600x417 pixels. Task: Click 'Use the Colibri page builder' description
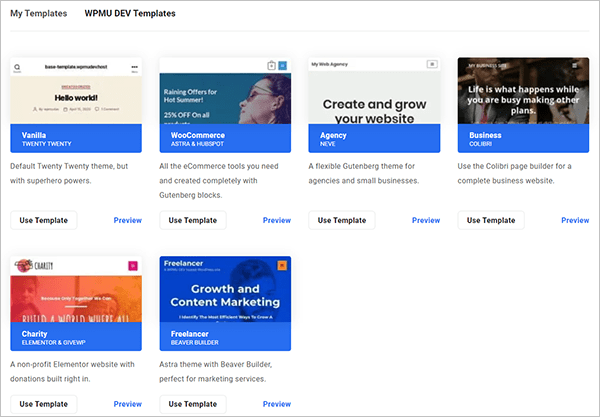coord(515,173)
